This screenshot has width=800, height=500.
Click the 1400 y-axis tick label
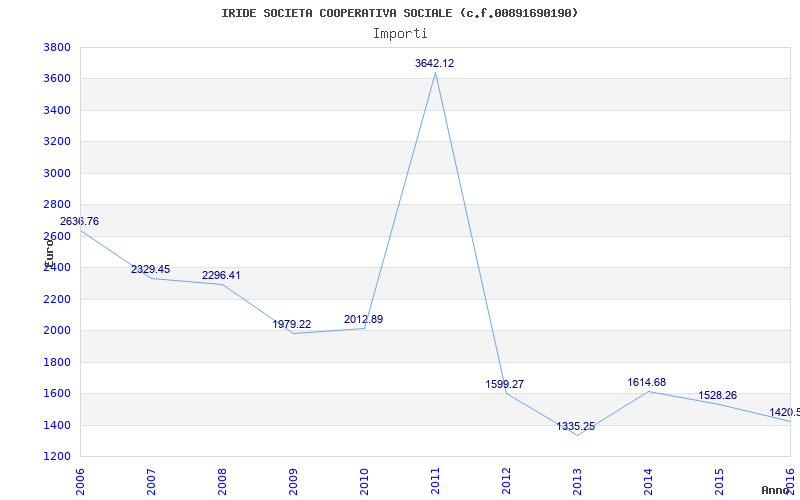[57, 425]
